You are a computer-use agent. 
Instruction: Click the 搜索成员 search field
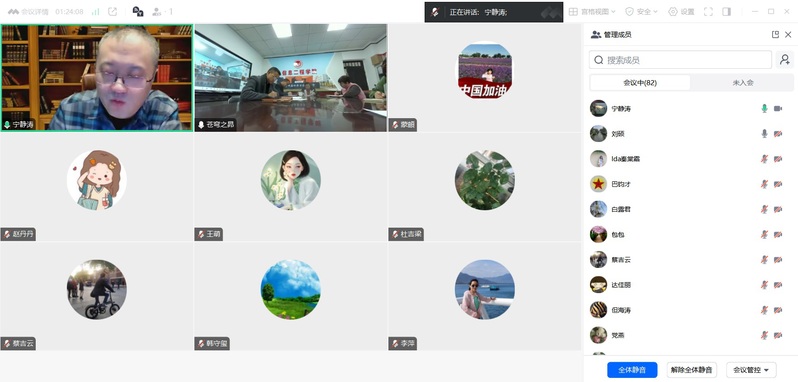click(680, 60)
